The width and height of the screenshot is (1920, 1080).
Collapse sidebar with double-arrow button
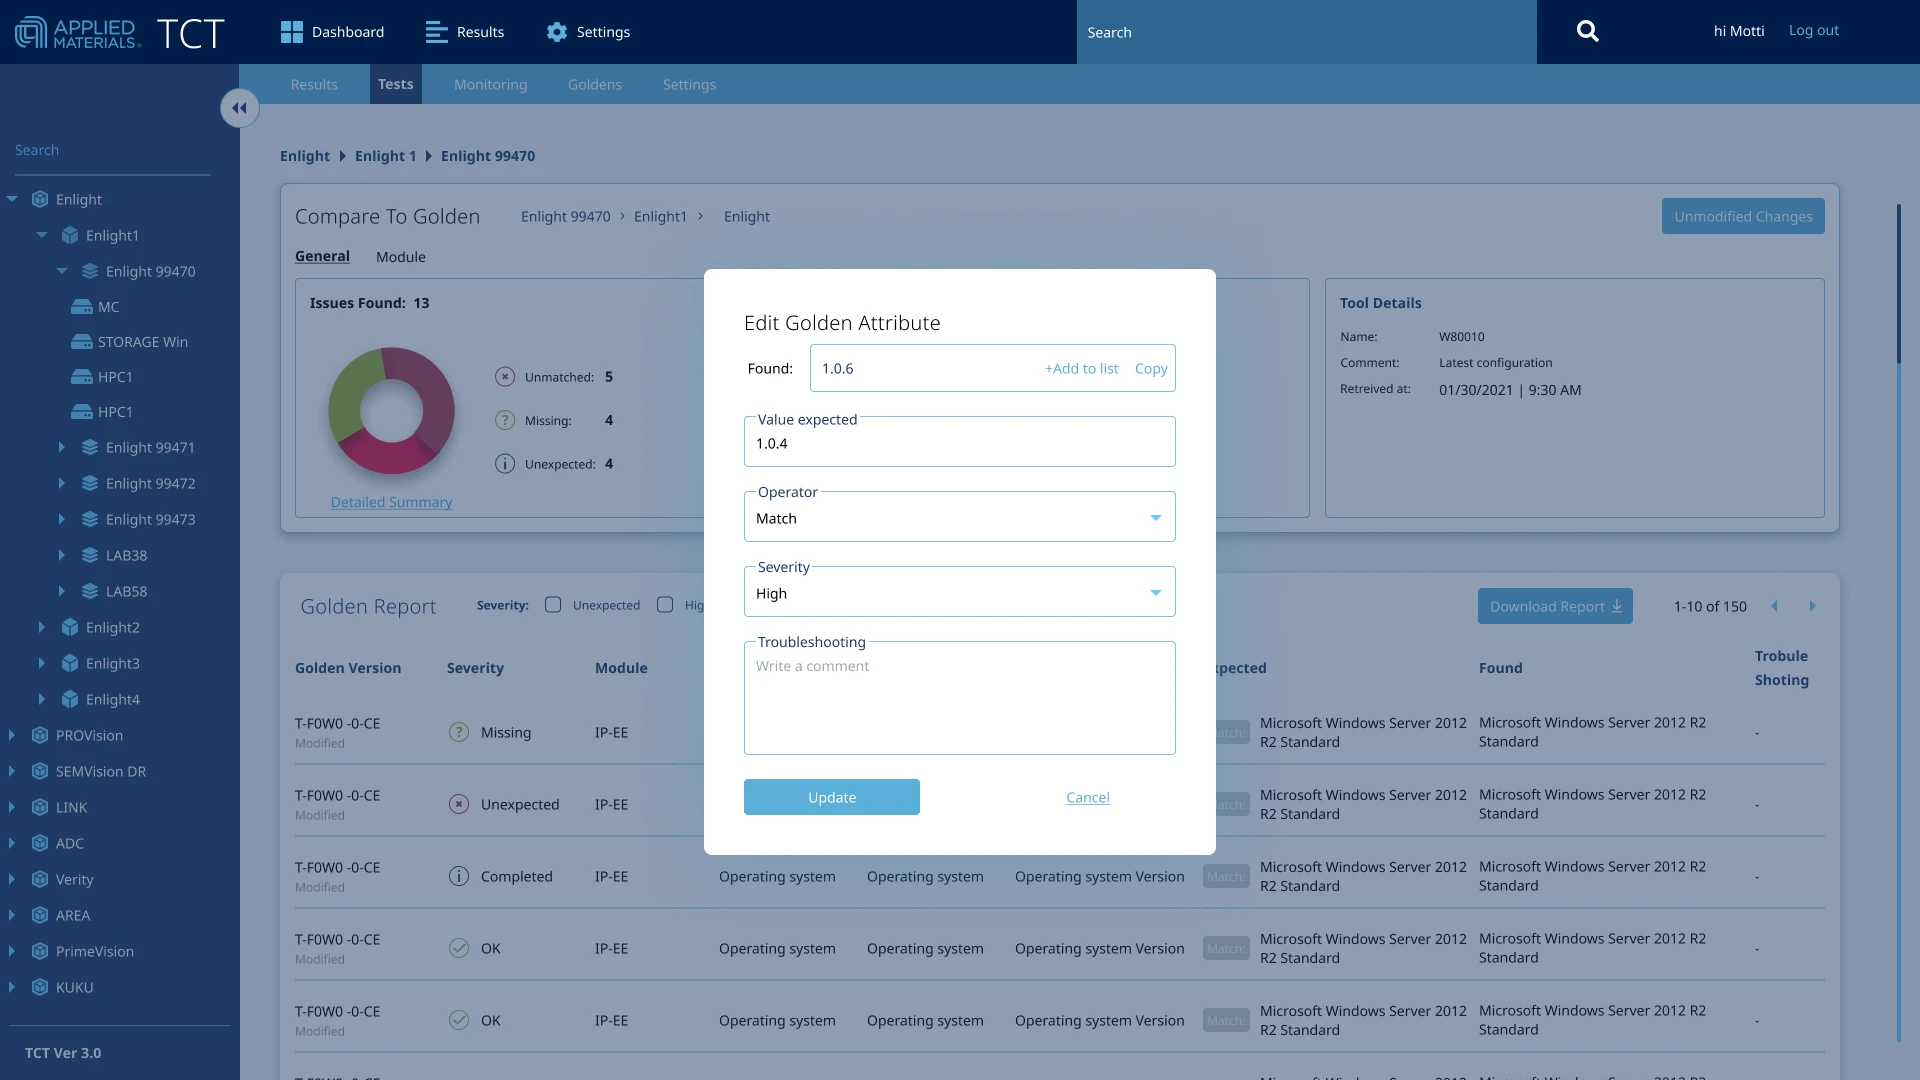(239, 108)
